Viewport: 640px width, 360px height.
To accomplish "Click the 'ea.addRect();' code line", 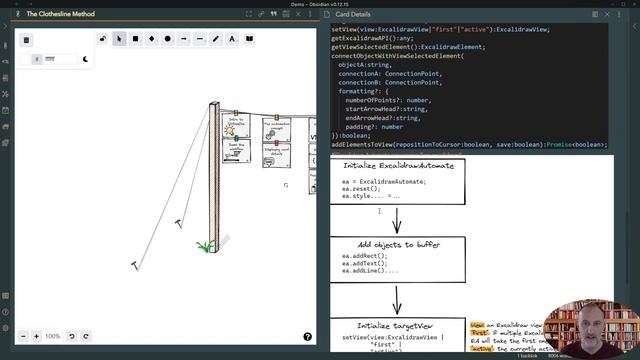I will pos(364,256).
